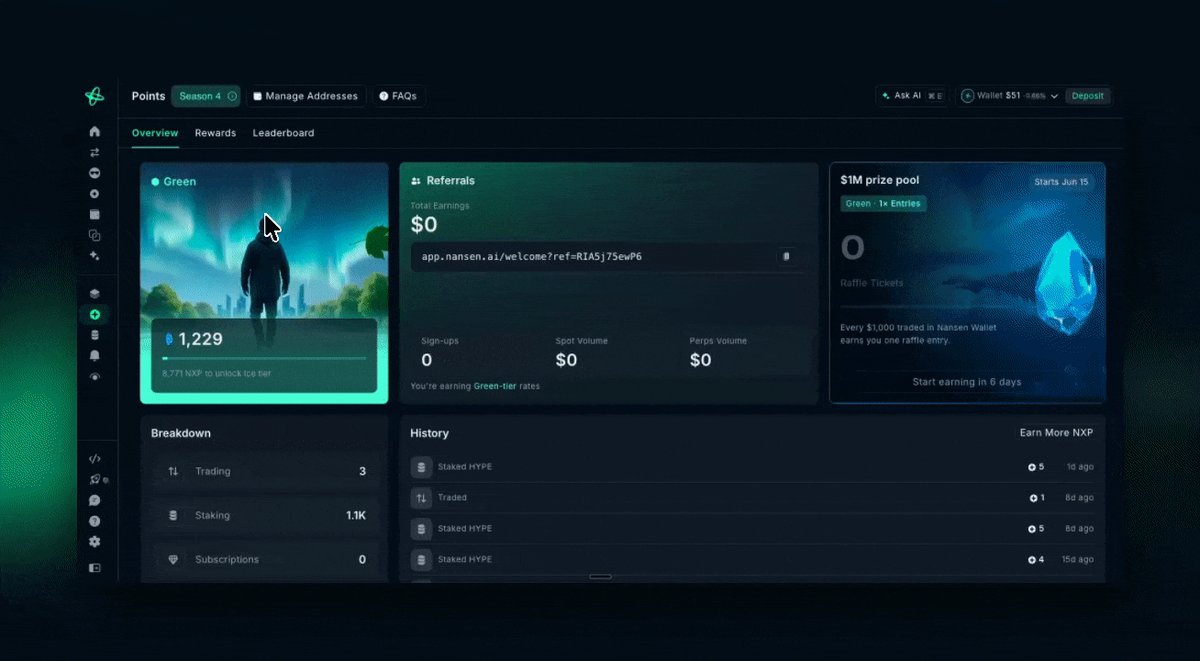Click the Traded row 8d ago timestamp
The width and height of the screenshot is (1200, 661).
1080,497
